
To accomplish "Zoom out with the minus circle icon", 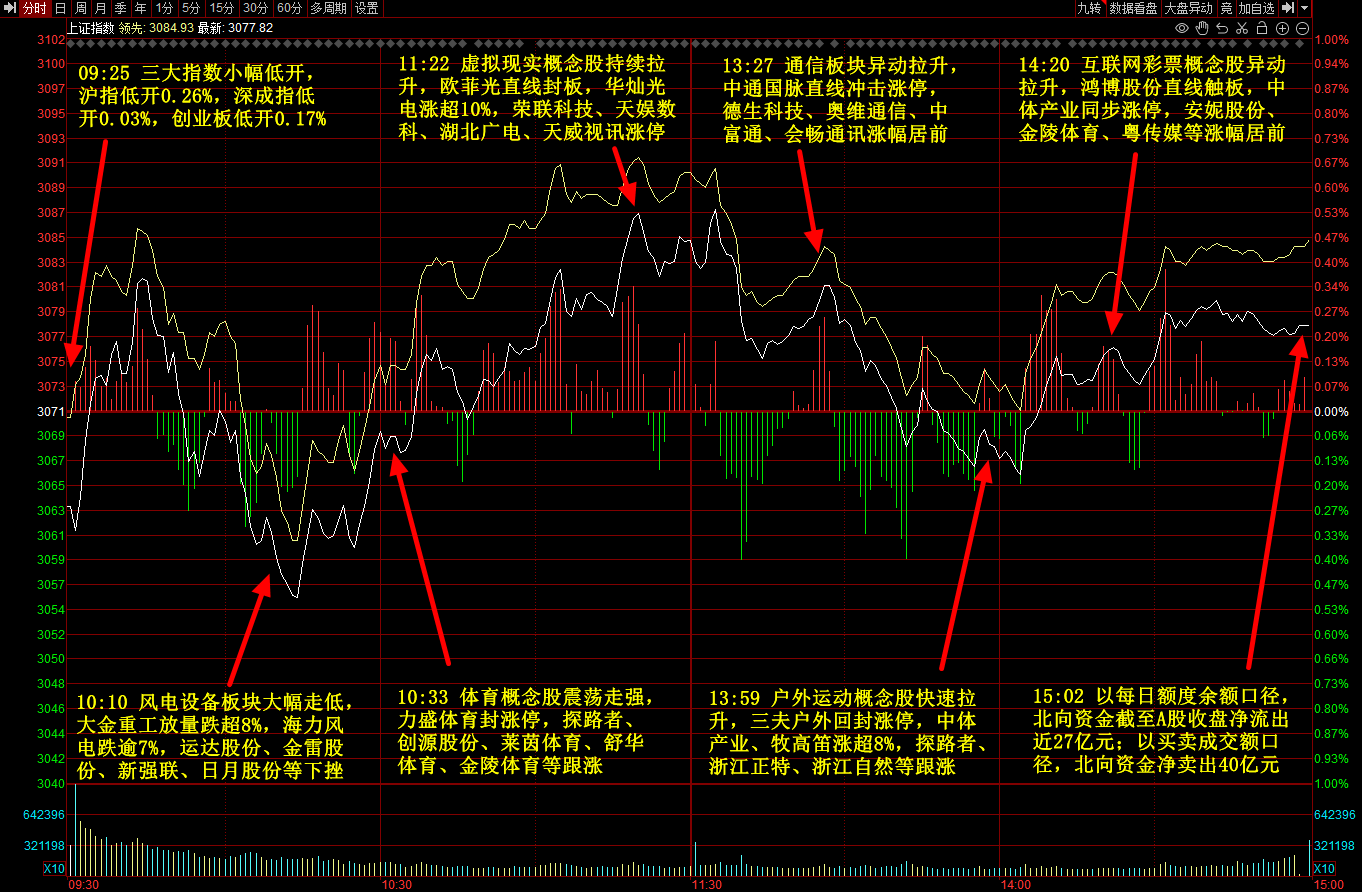I will click(1302, 29).
